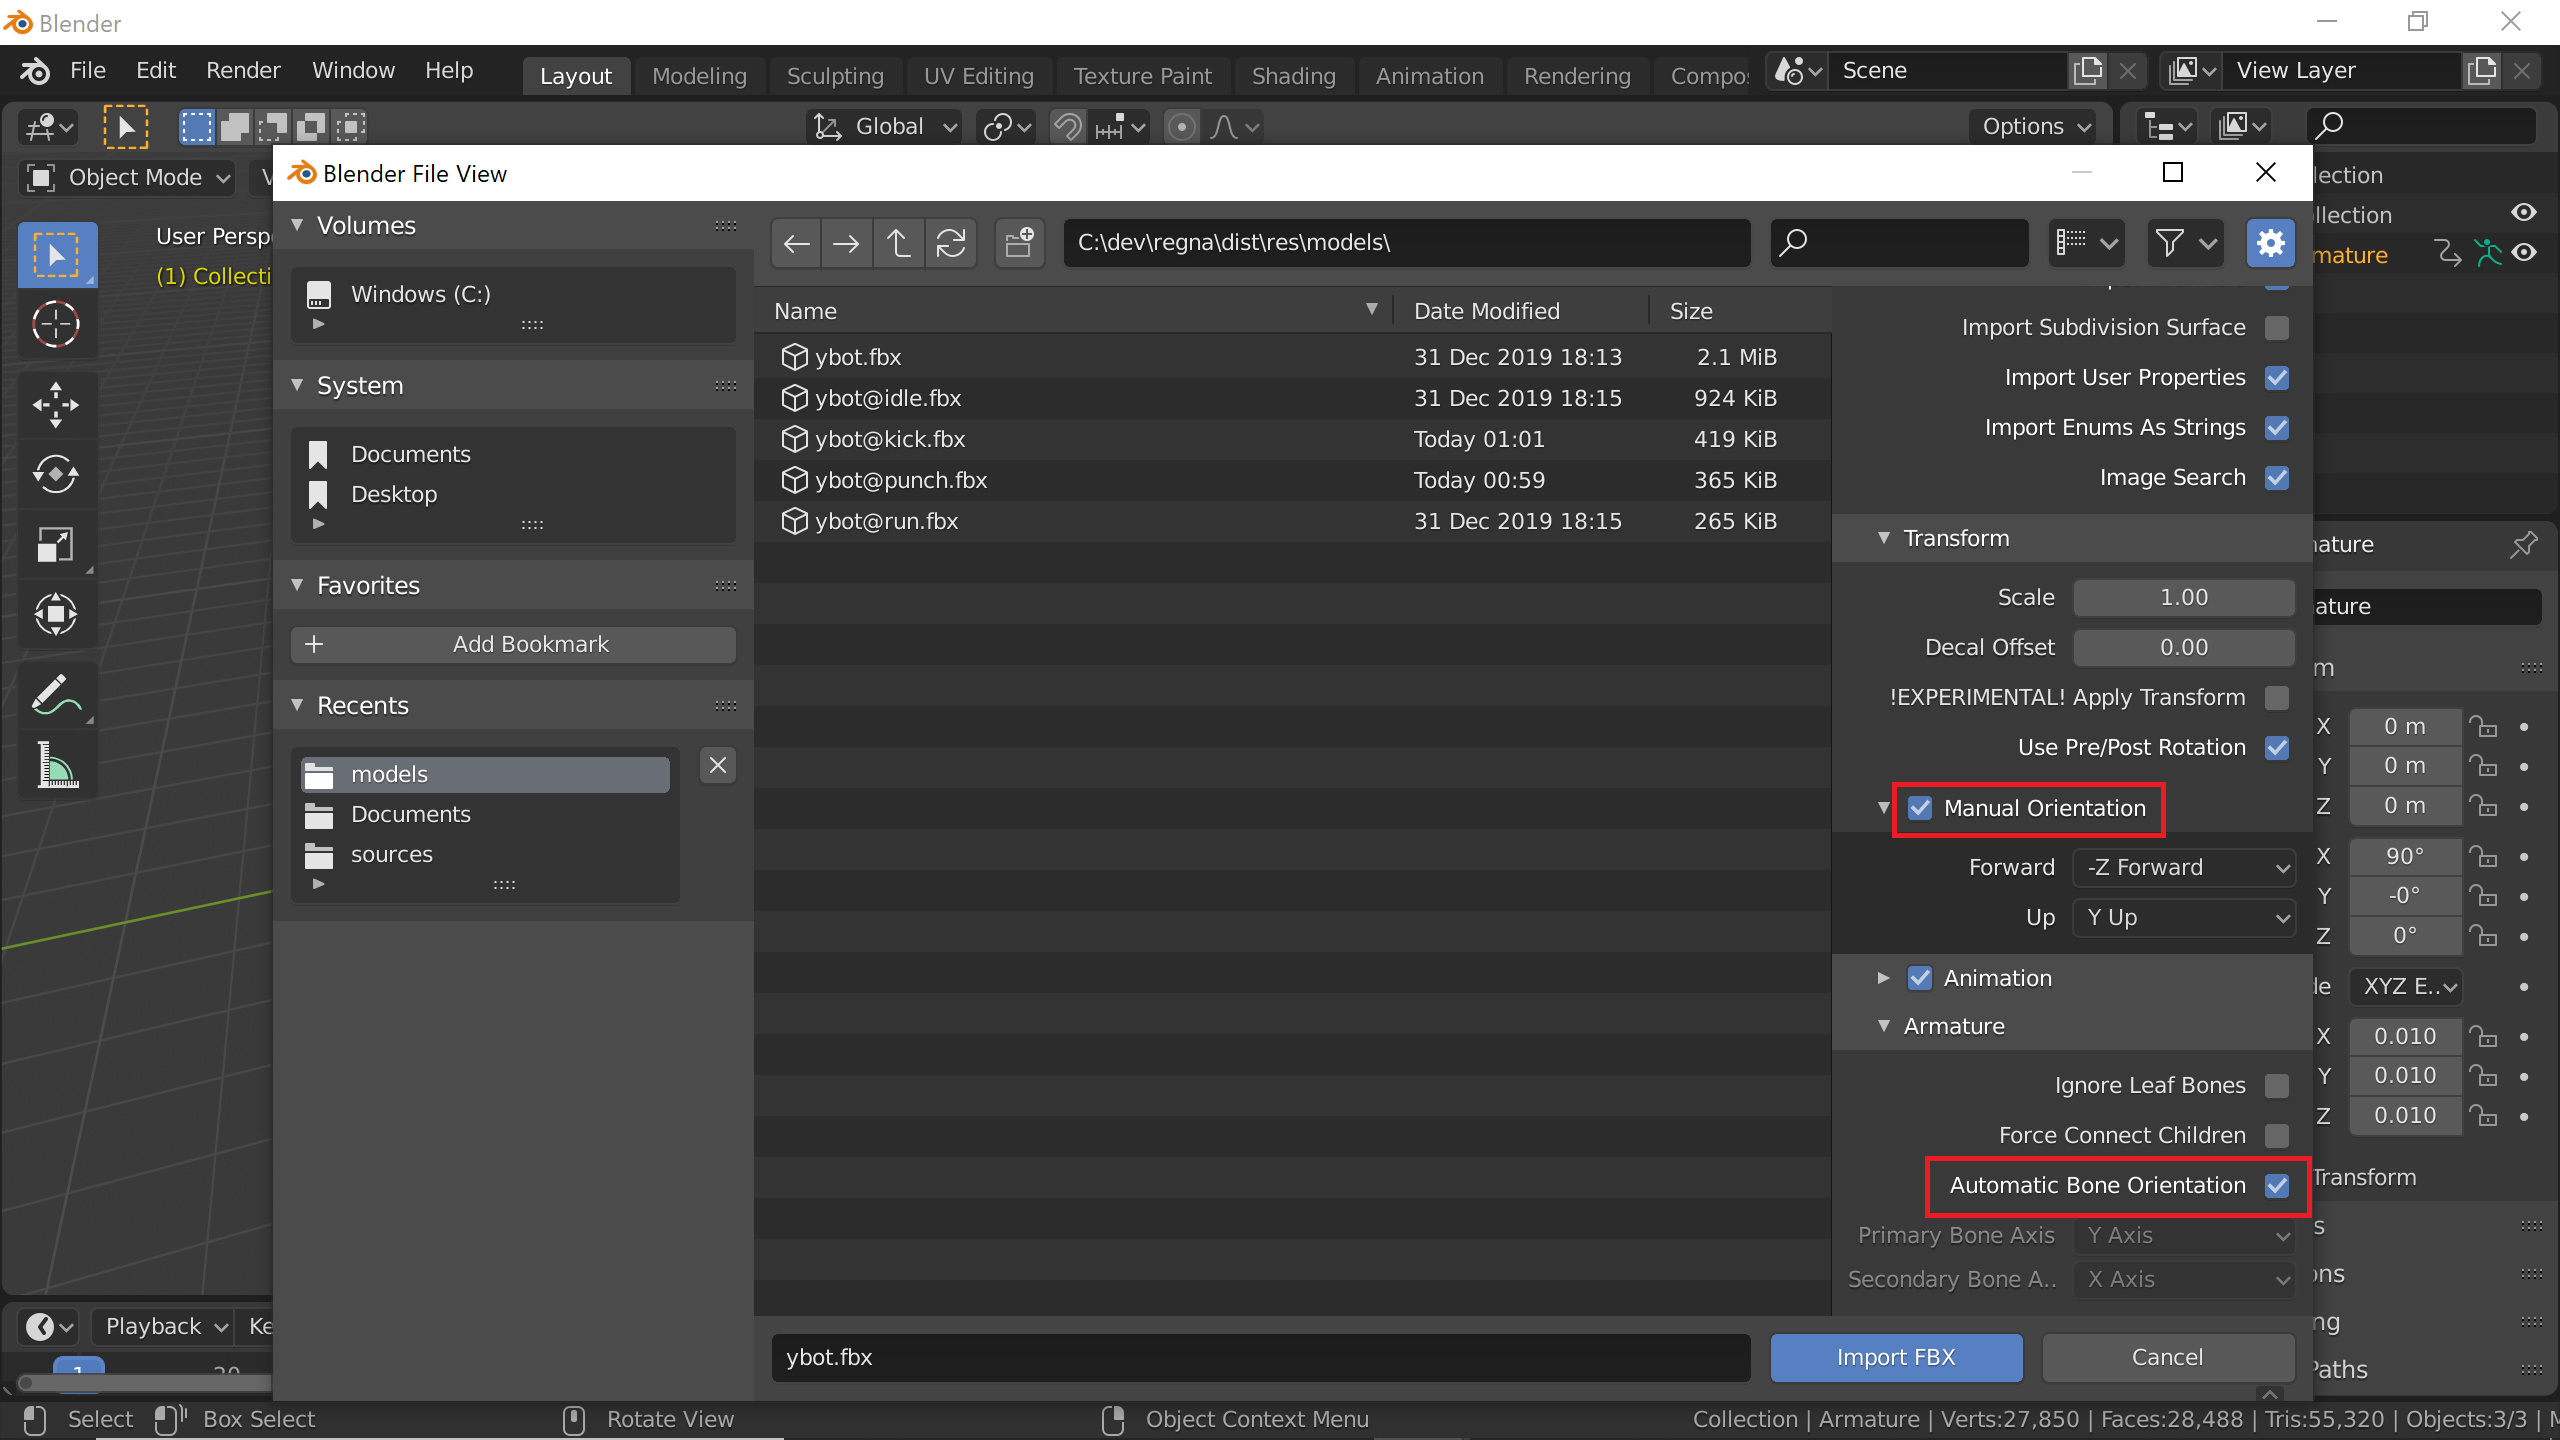Select the Transform tool

56,614
